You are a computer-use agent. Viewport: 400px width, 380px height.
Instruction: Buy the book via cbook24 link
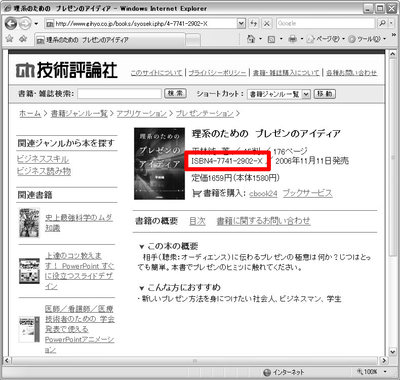point(263,193)
